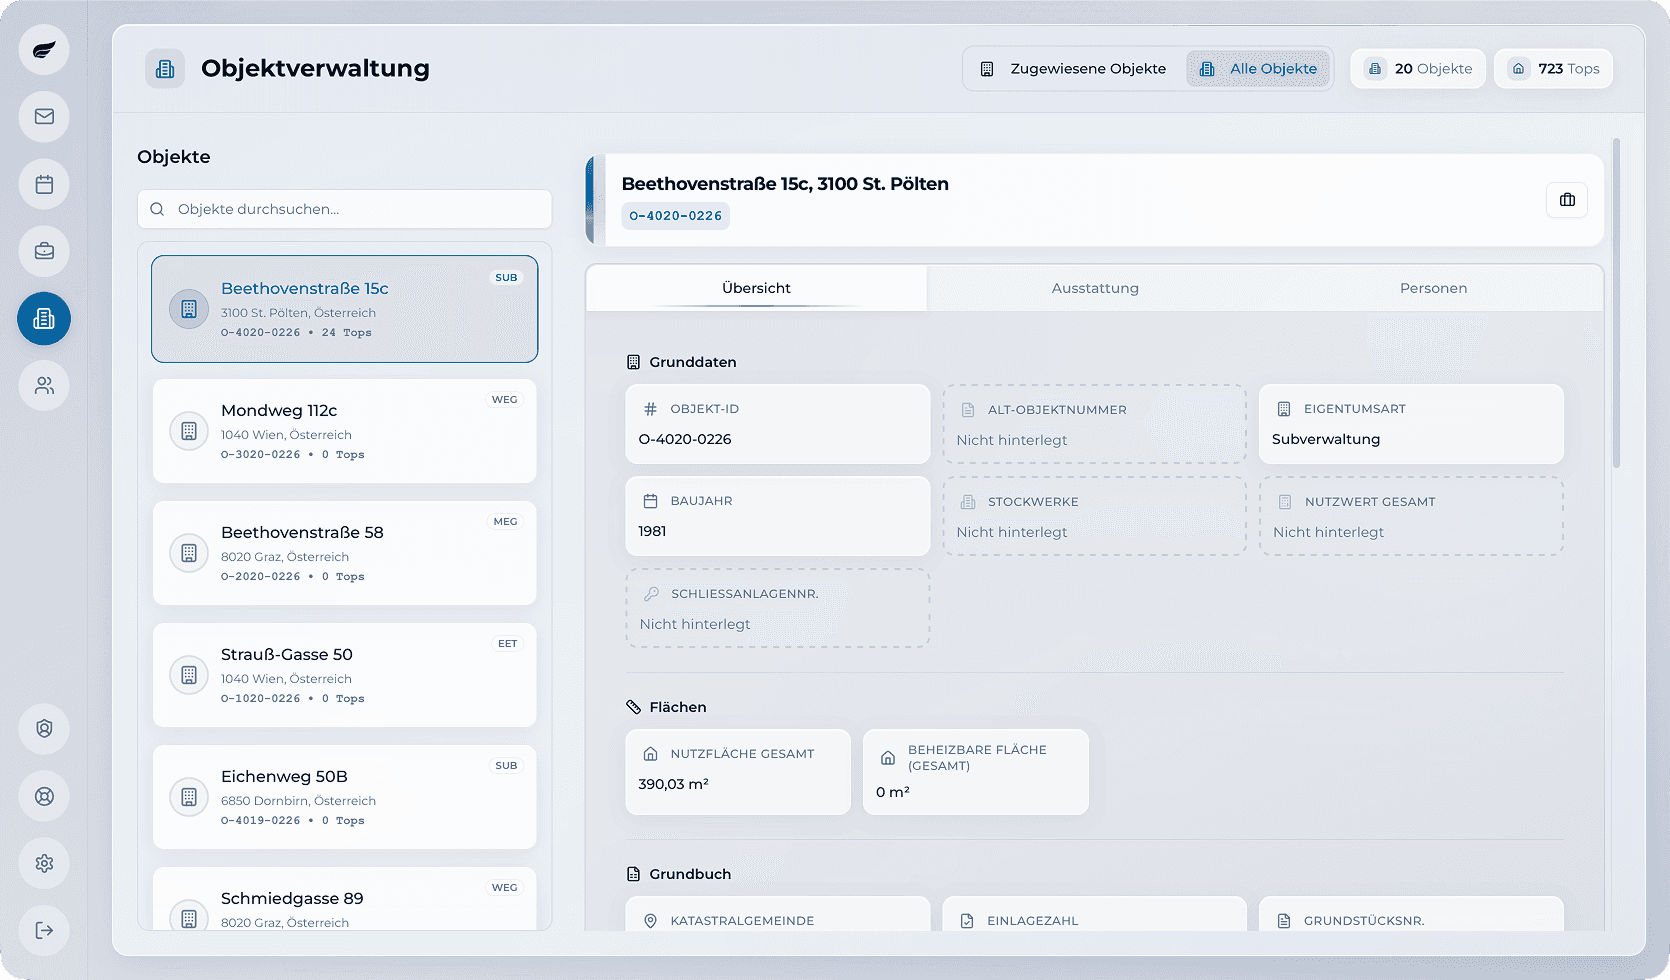Open the settings gear in sidebar
The height and width of the screenshot is (980, 1670).
(x=44, y=863)
